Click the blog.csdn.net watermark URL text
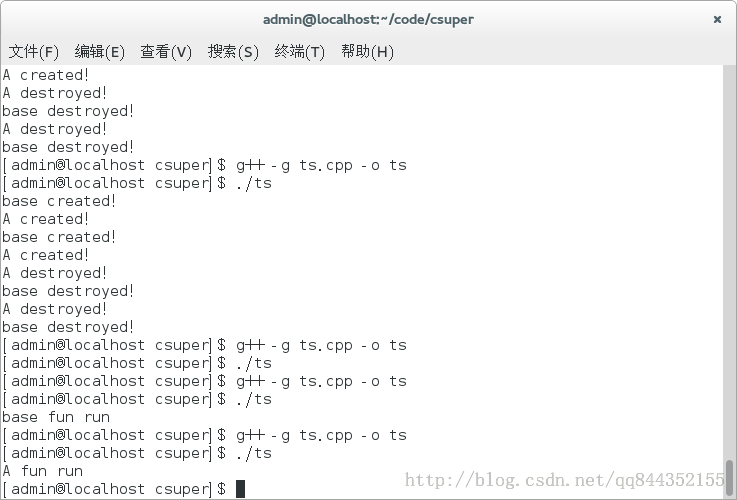Viewport: 737px width, 500px height. 564,480
